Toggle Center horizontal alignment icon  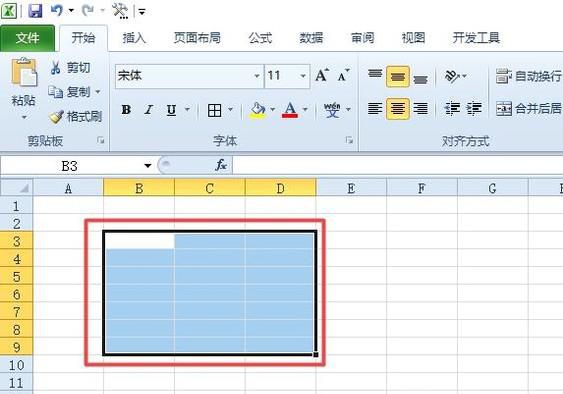pyautogui.click(x=397, y=108)
